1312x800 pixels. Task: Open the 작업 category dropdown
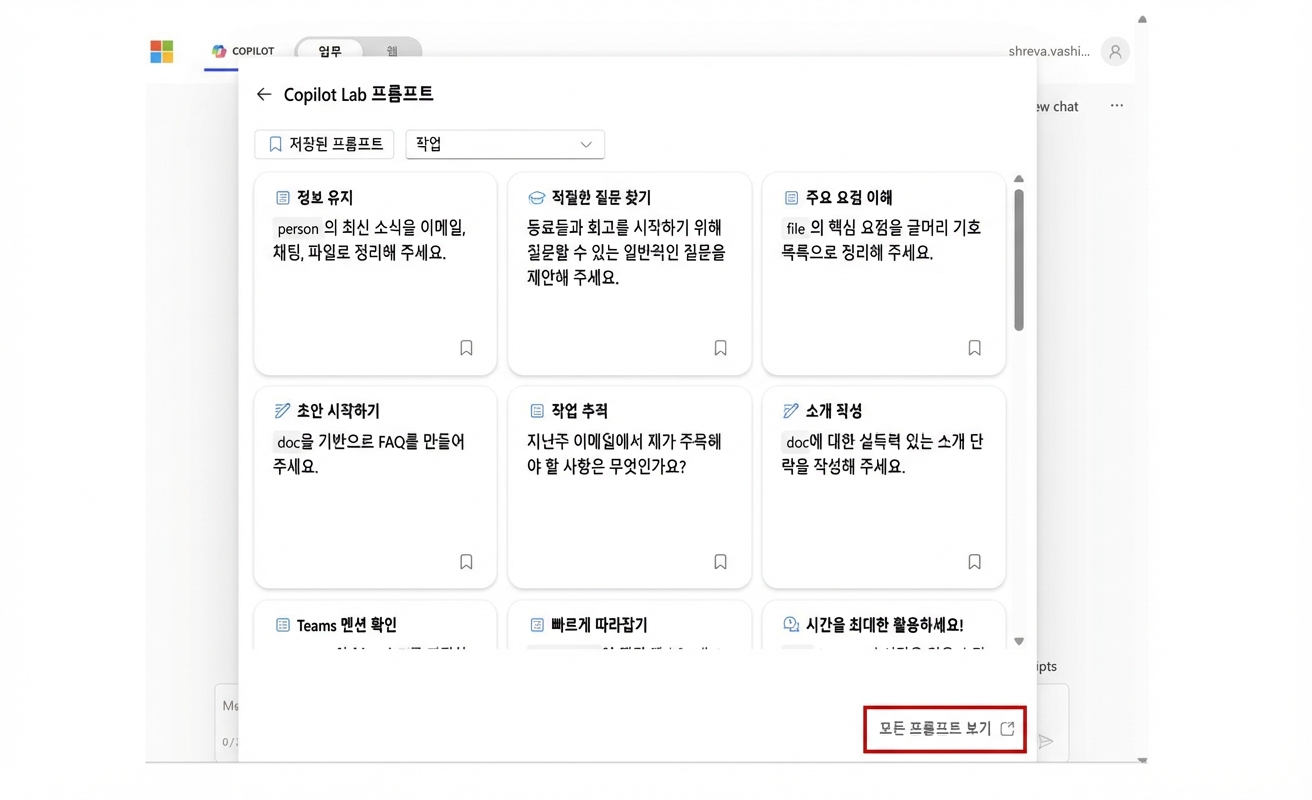pyautogui.click(x=505, y=144)
